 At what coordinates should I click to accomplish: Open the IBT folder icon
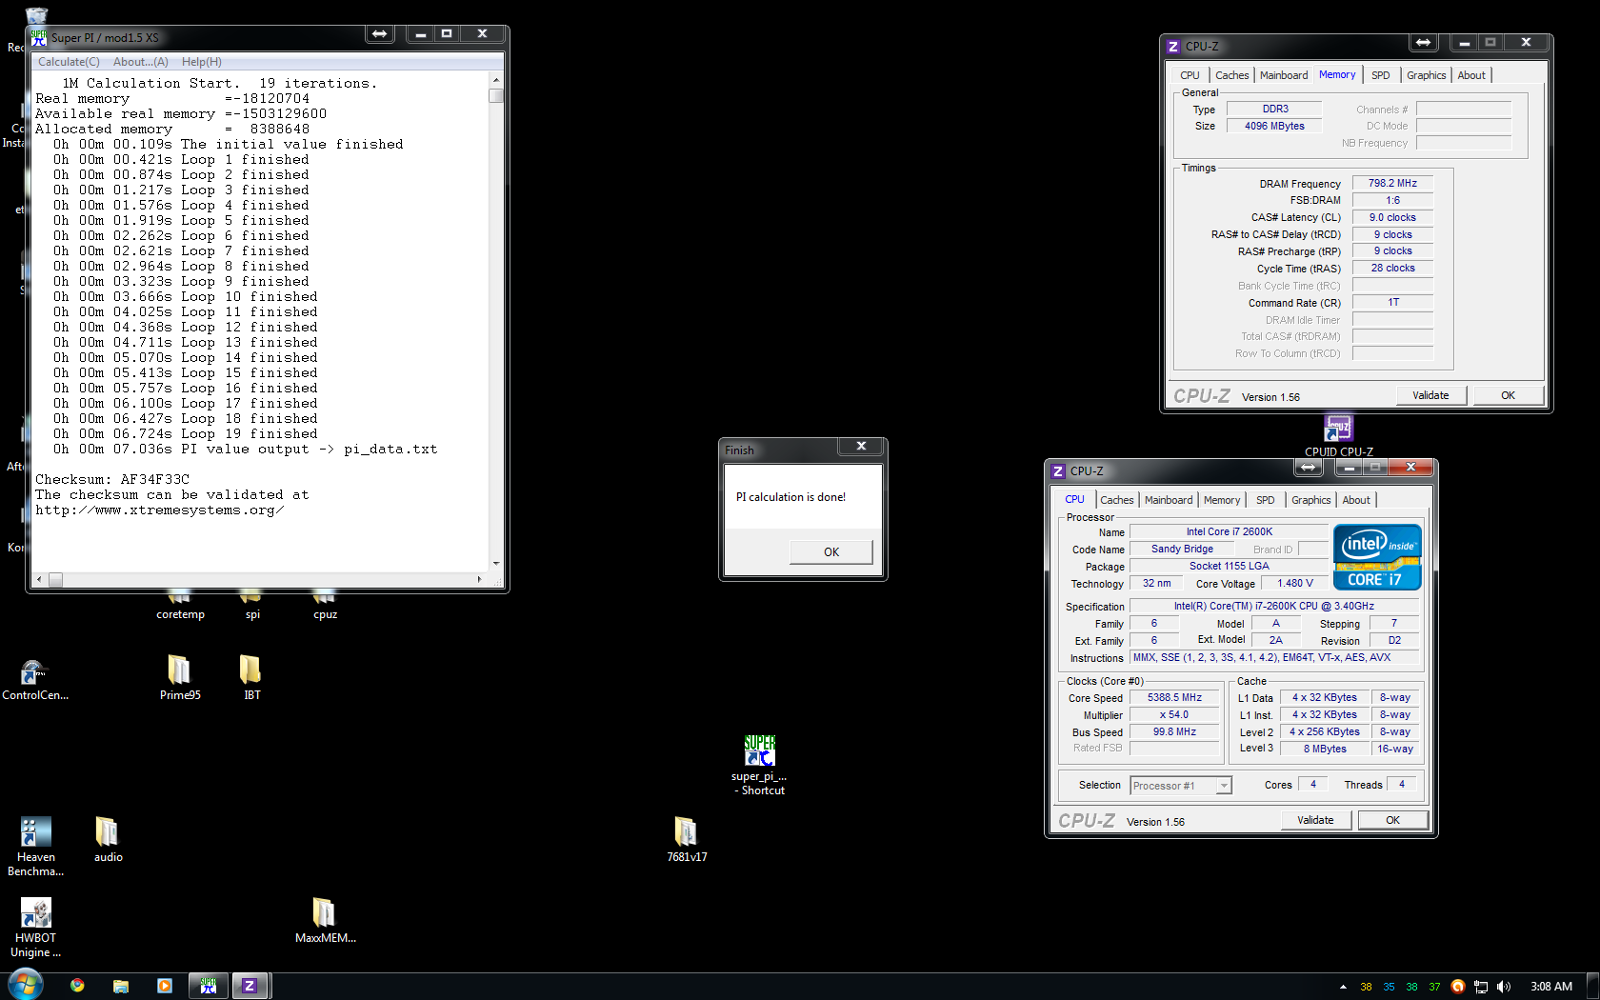(x=252, y=678)
